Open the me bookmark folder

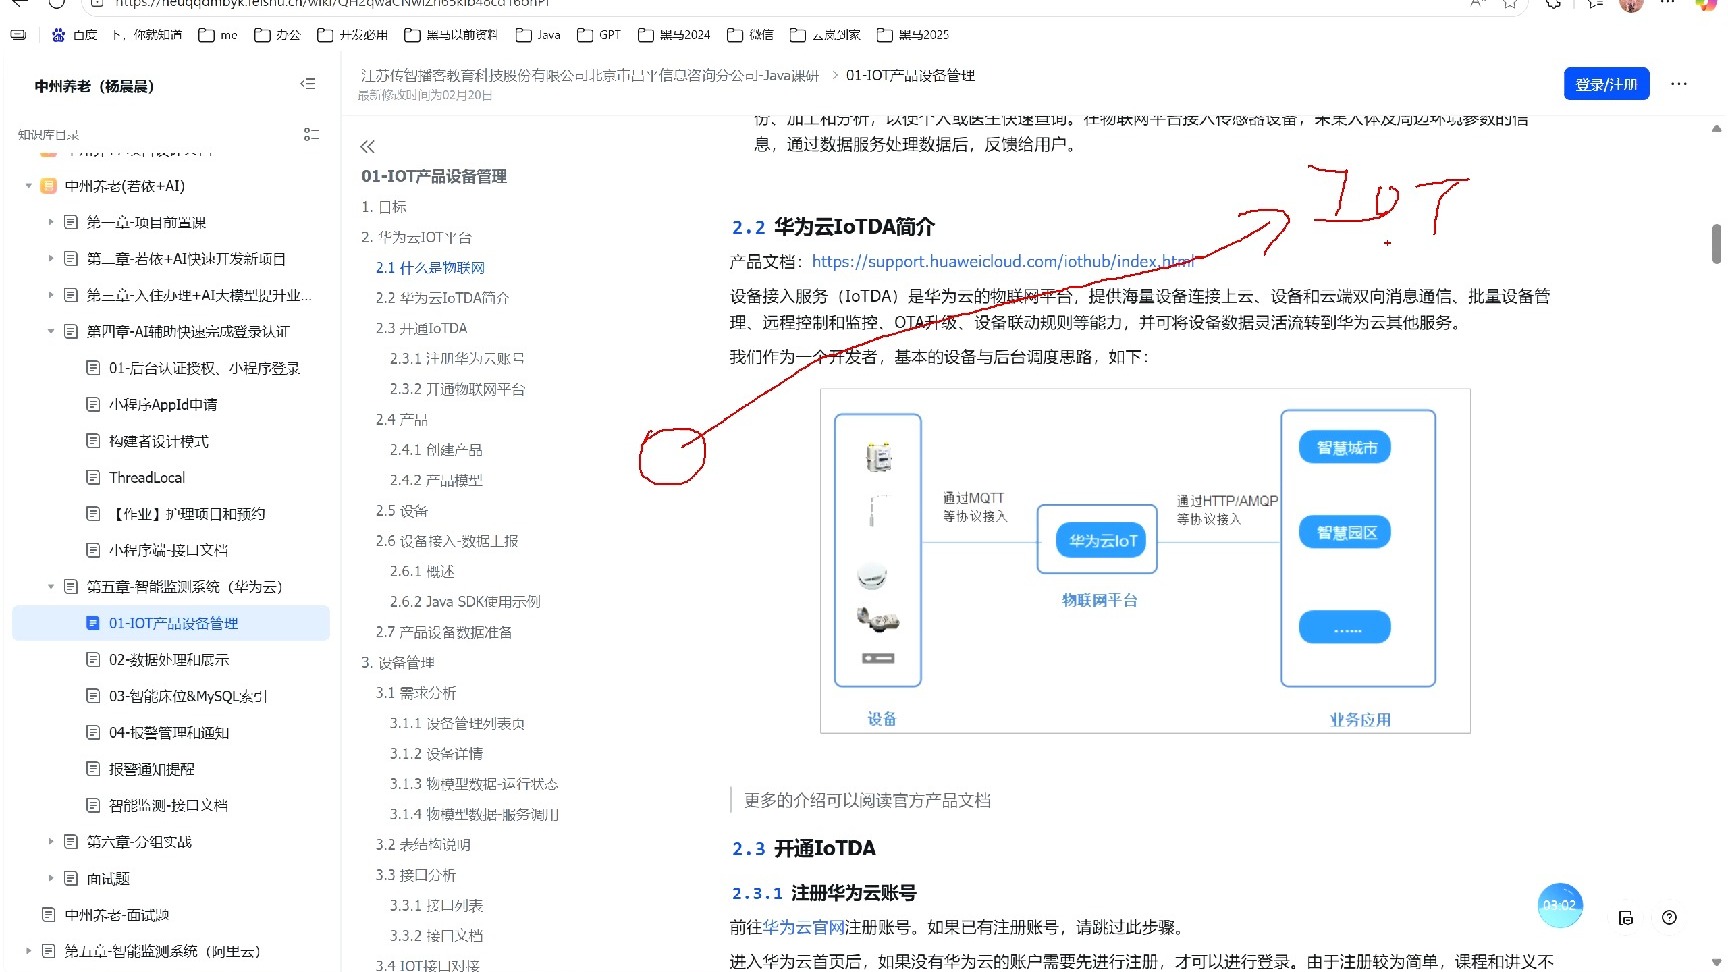click(x=218, y=35)
